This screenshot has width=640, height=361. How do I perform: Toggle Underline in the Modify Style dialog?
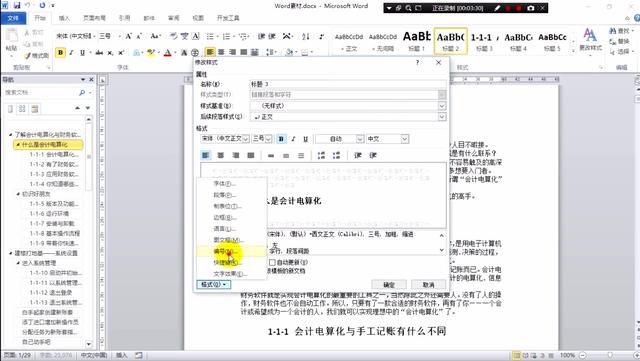(305, 139)
